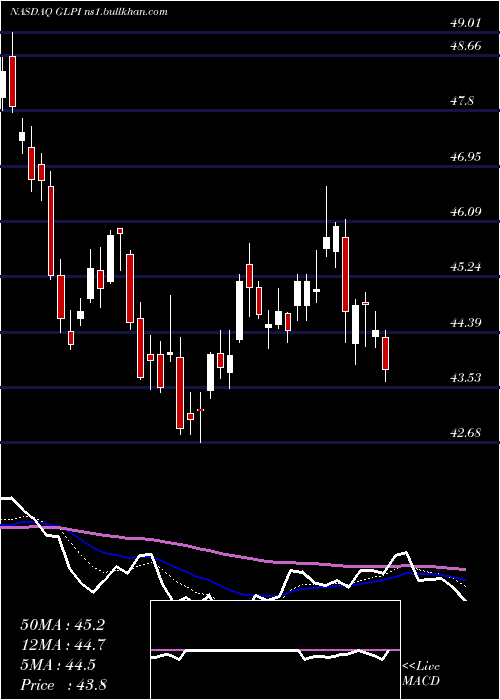Click the <<Live MACD label

coord(421,674)
